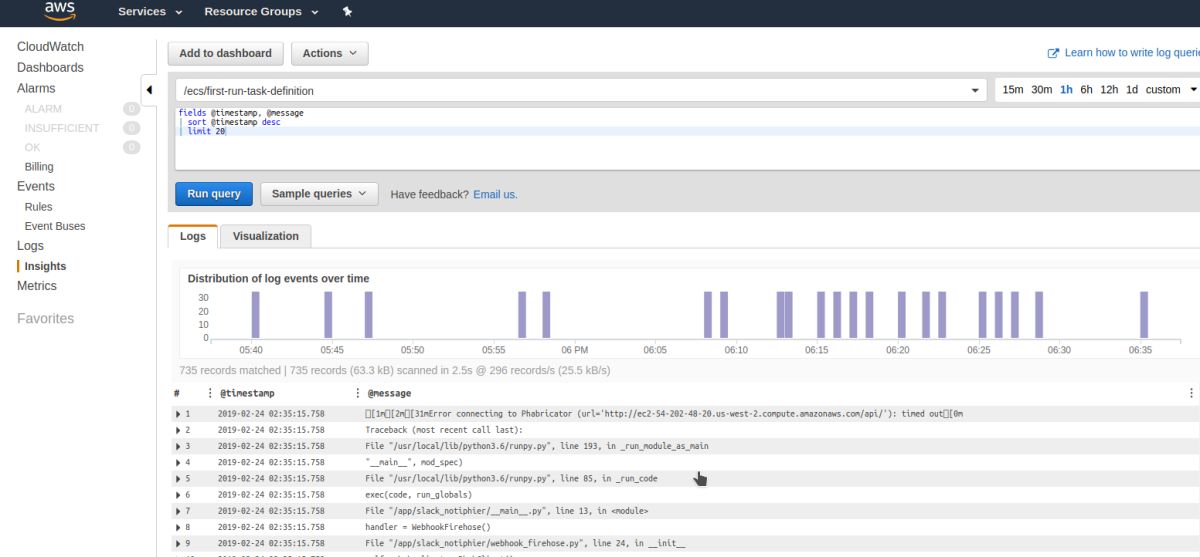1200x557 pixels.
Task: Select the 15m time range
Action: (1012, 90)
